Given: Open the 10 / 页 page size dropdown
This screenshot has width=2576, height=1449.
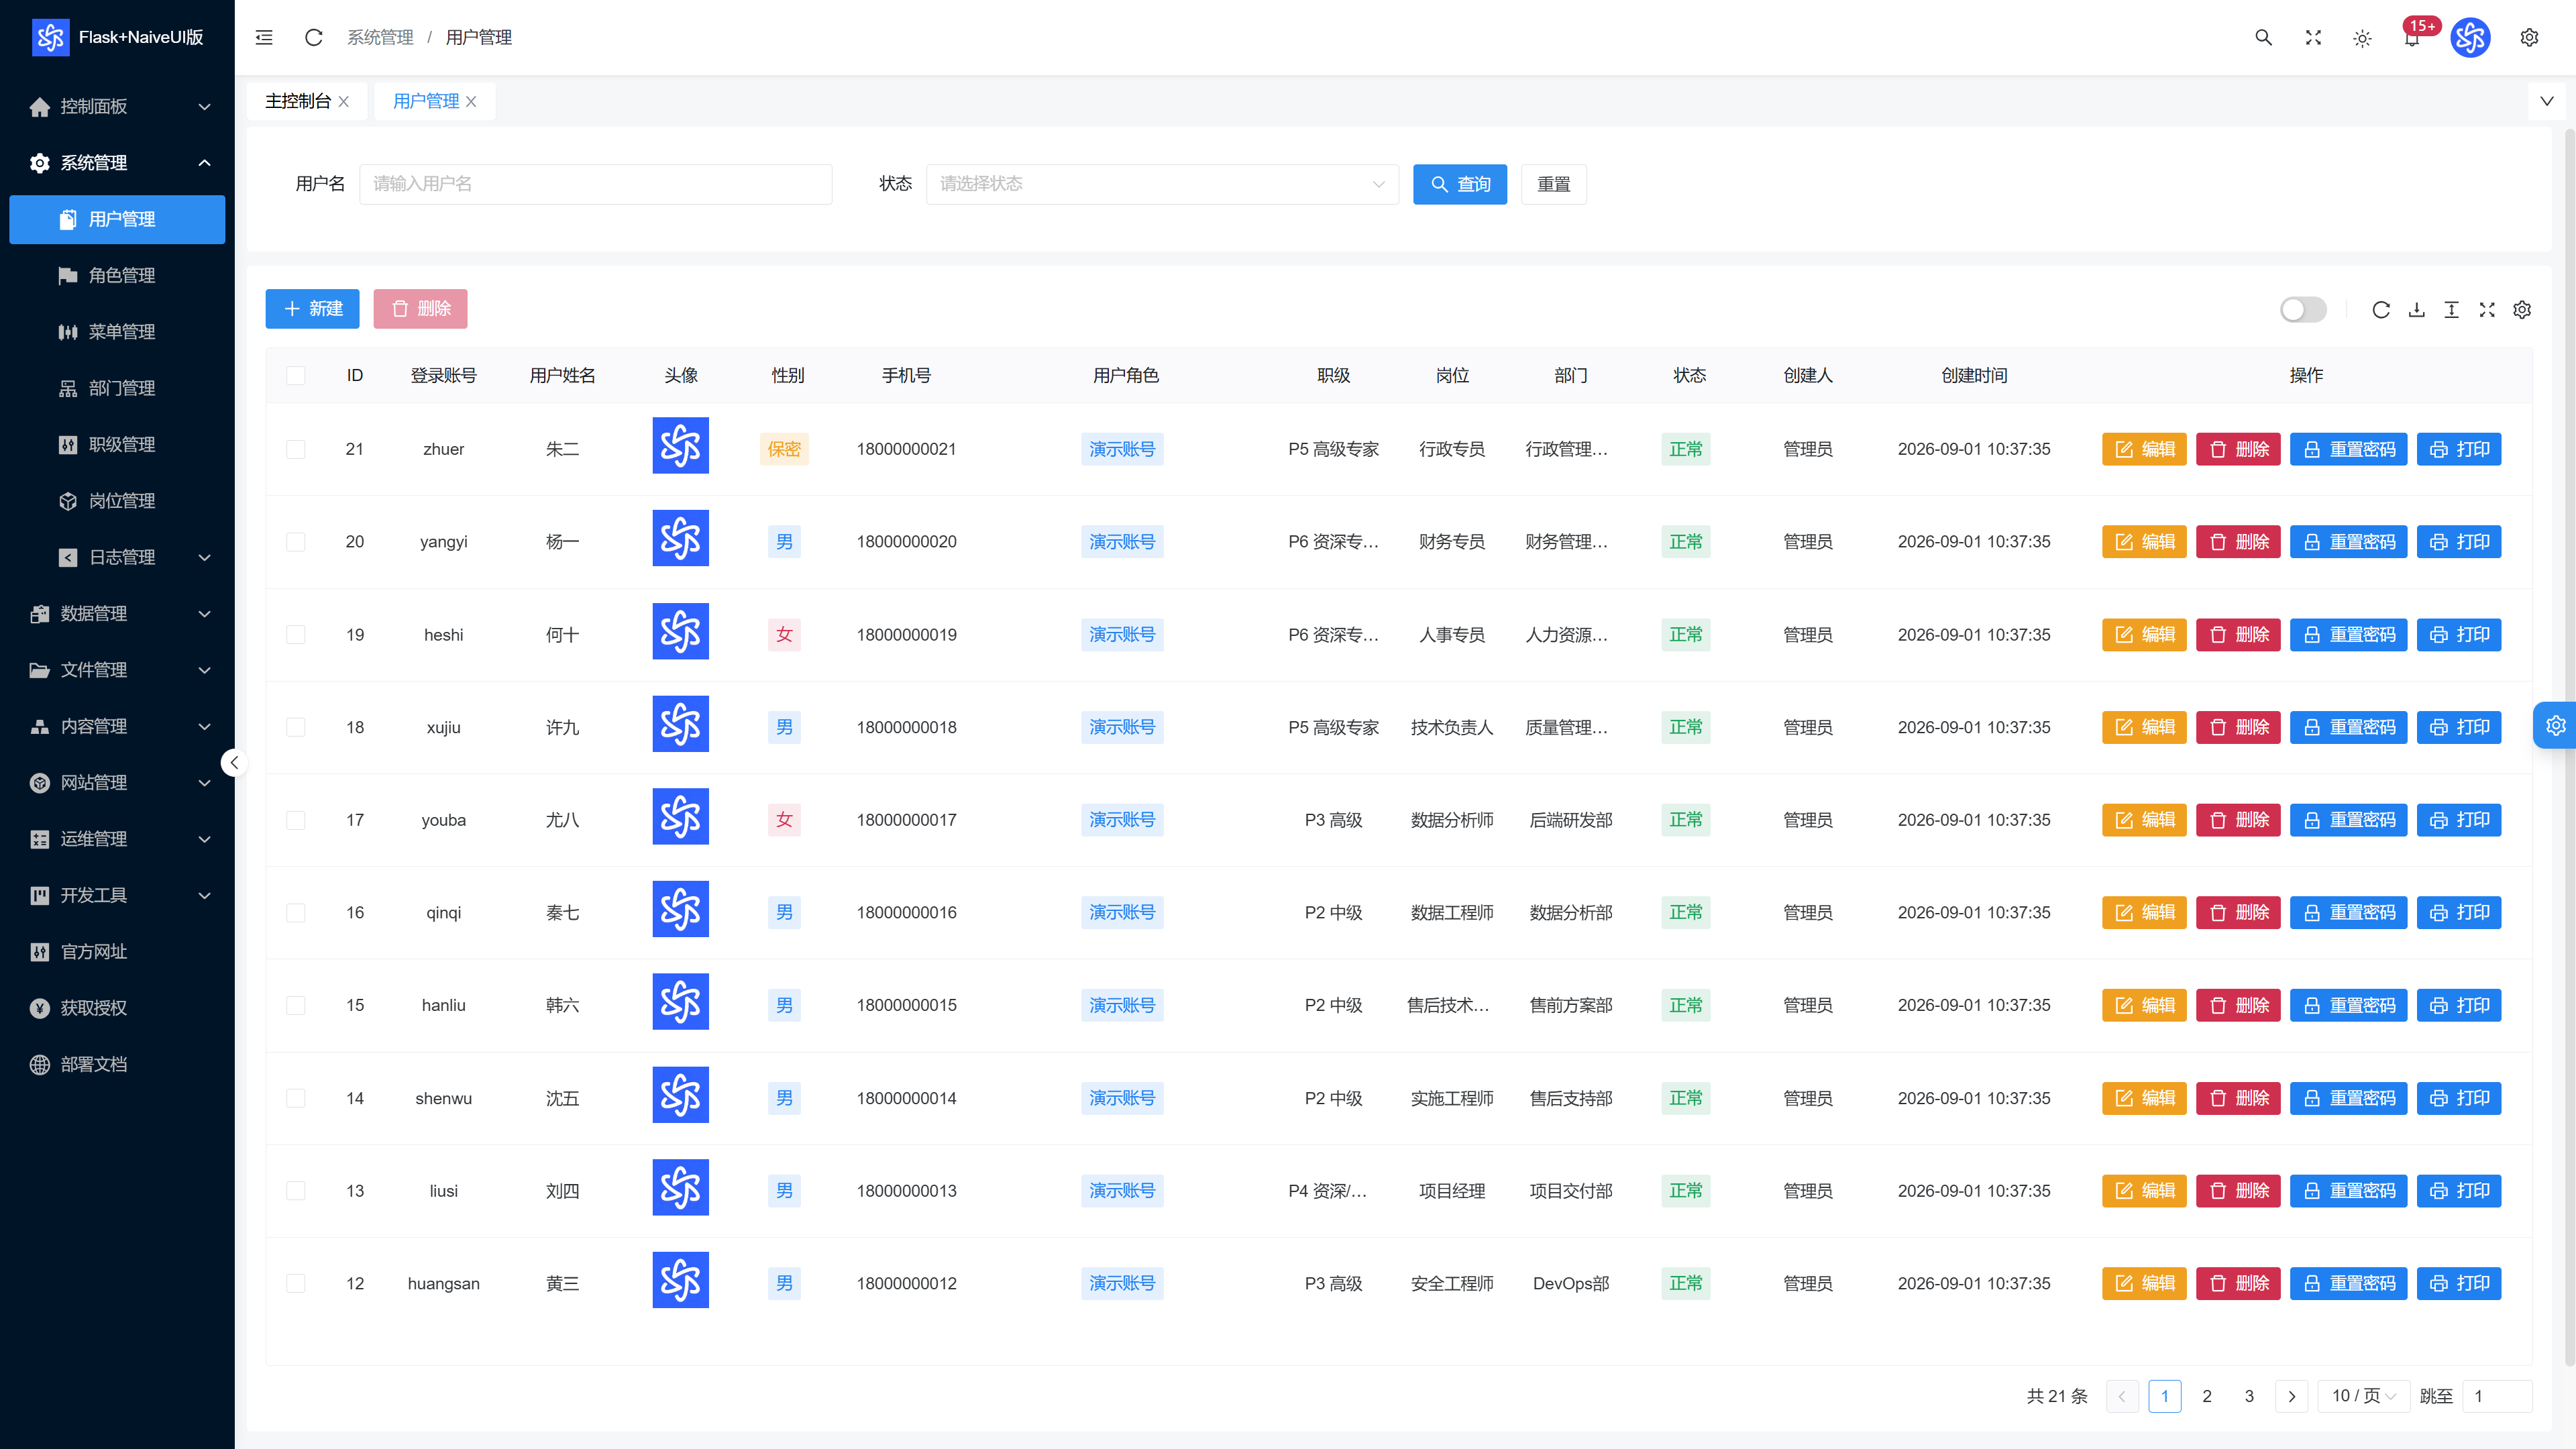Looking at the screenshot, I should [2363, 1396].
